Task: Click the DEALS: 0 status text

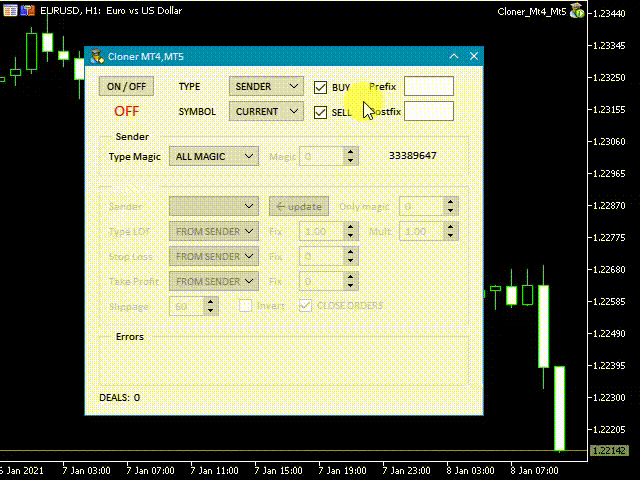Action: point(120,398)
